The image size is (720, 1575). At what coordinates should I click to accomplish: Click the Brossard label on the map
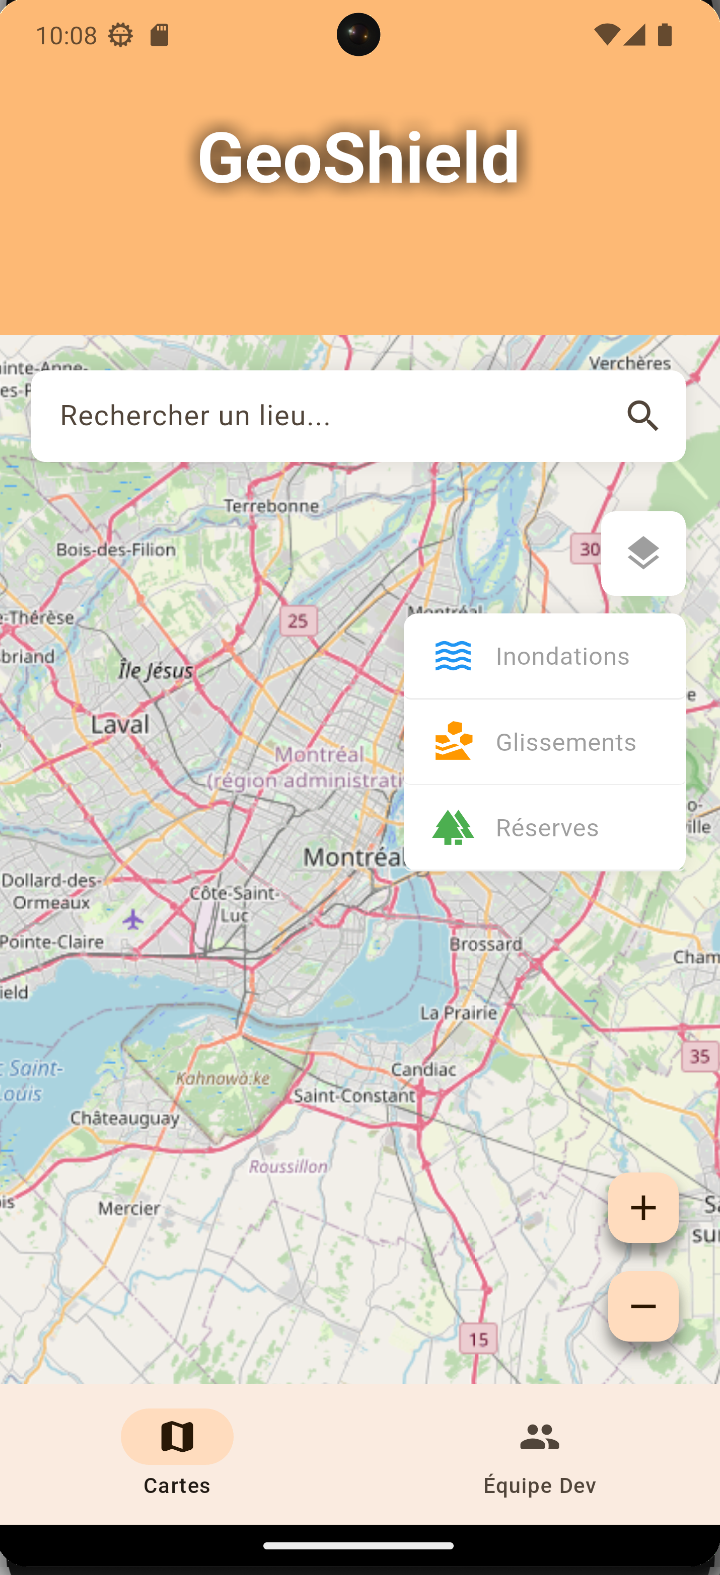tap(486, 944)
